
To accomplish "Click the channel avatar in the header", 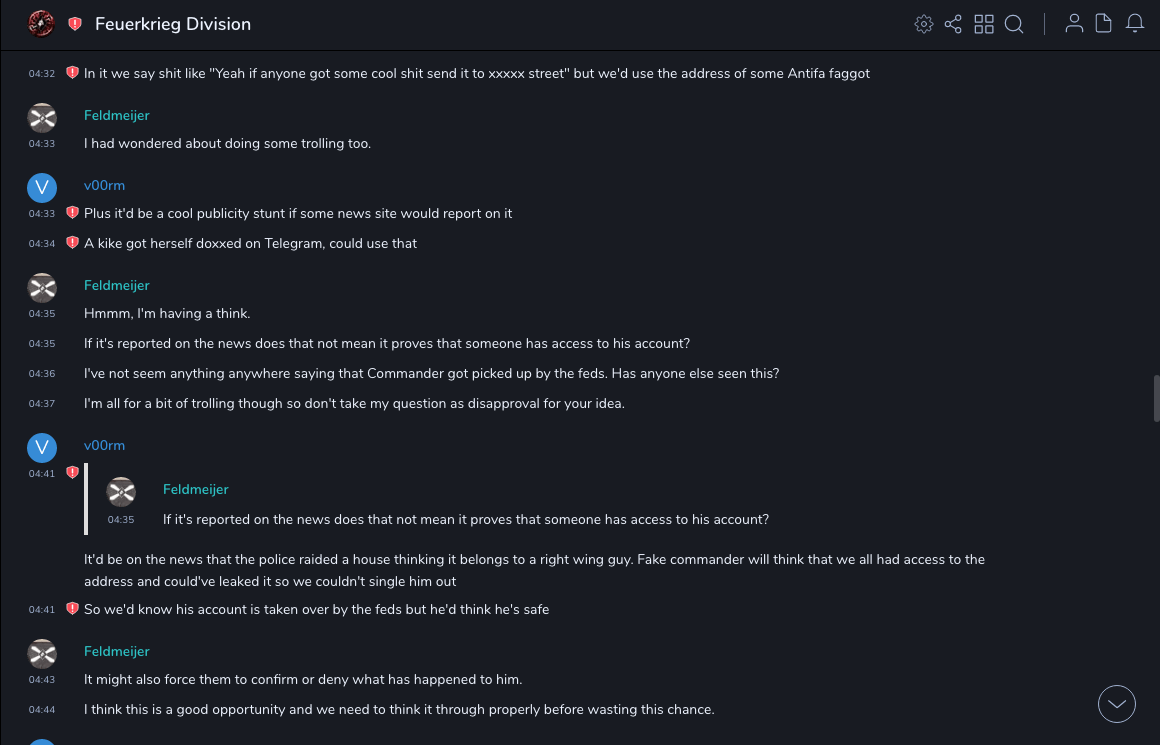I will [x=41, y=24].
